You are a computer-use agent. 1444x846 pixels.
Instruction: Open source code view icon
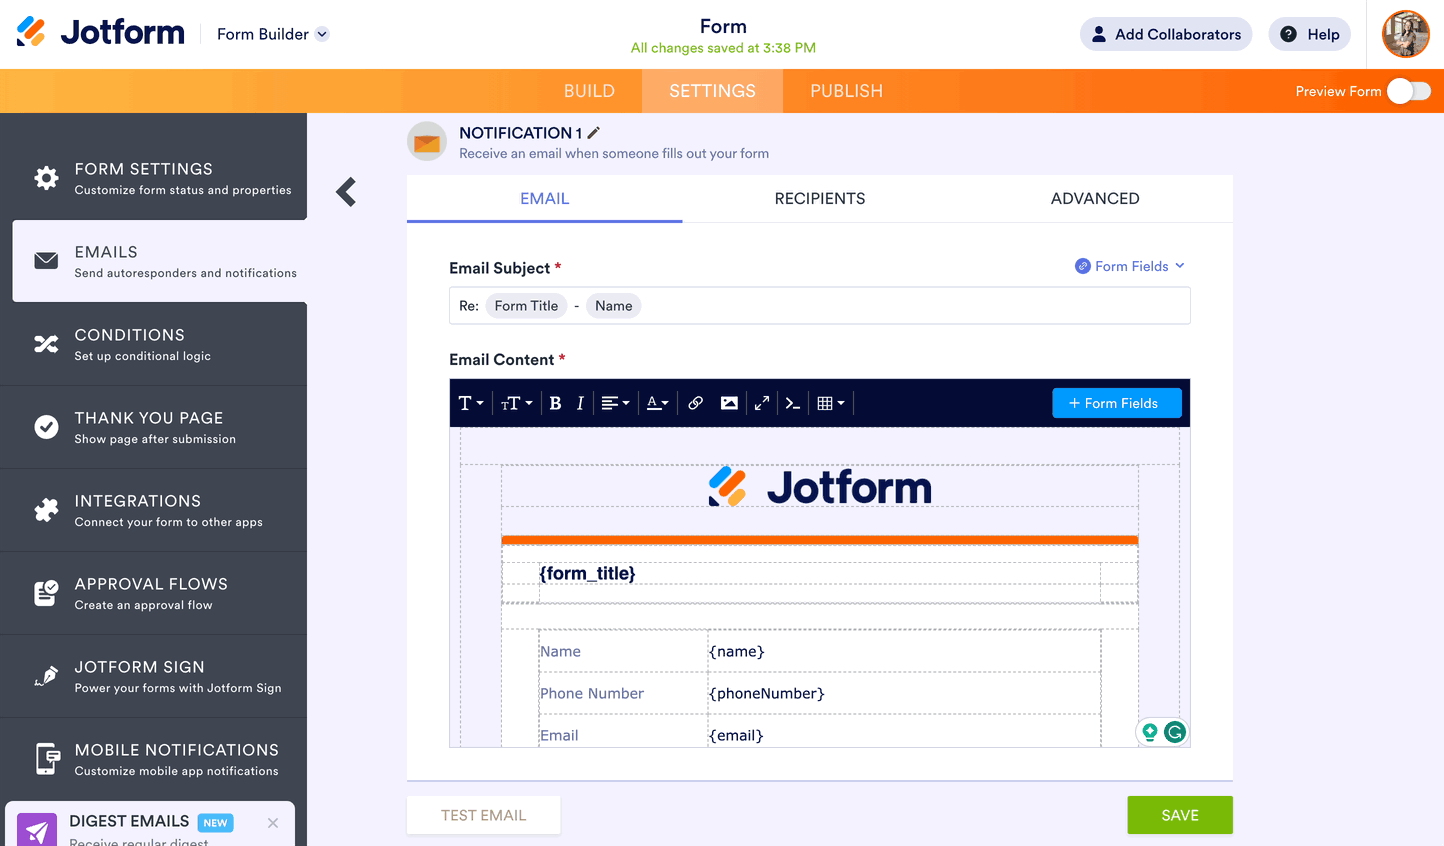click(793, 403)
